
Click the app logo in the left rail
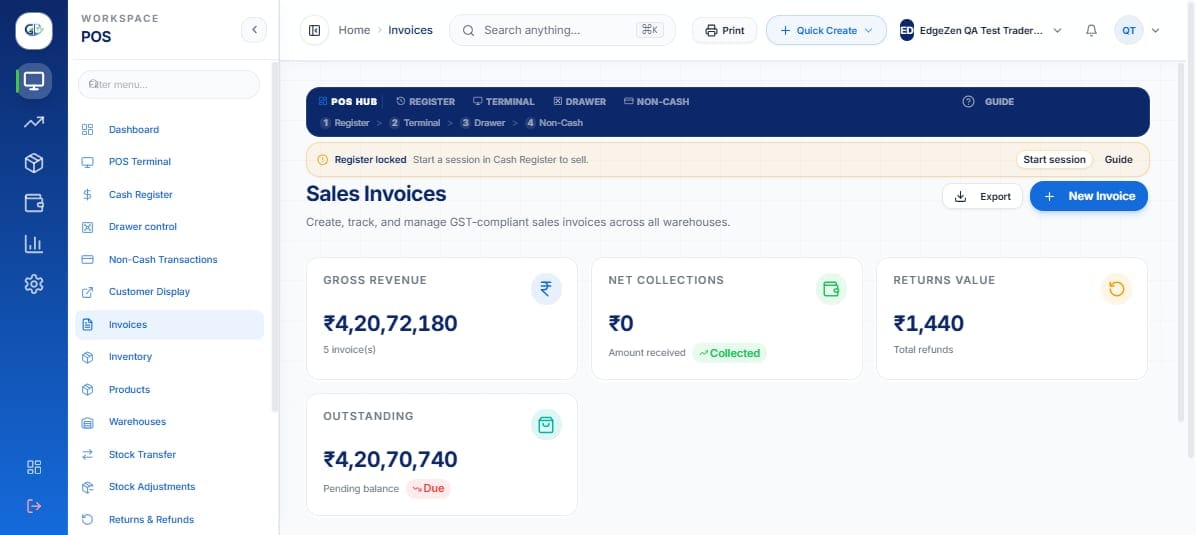pyautogui.click(x=34, y=31)
